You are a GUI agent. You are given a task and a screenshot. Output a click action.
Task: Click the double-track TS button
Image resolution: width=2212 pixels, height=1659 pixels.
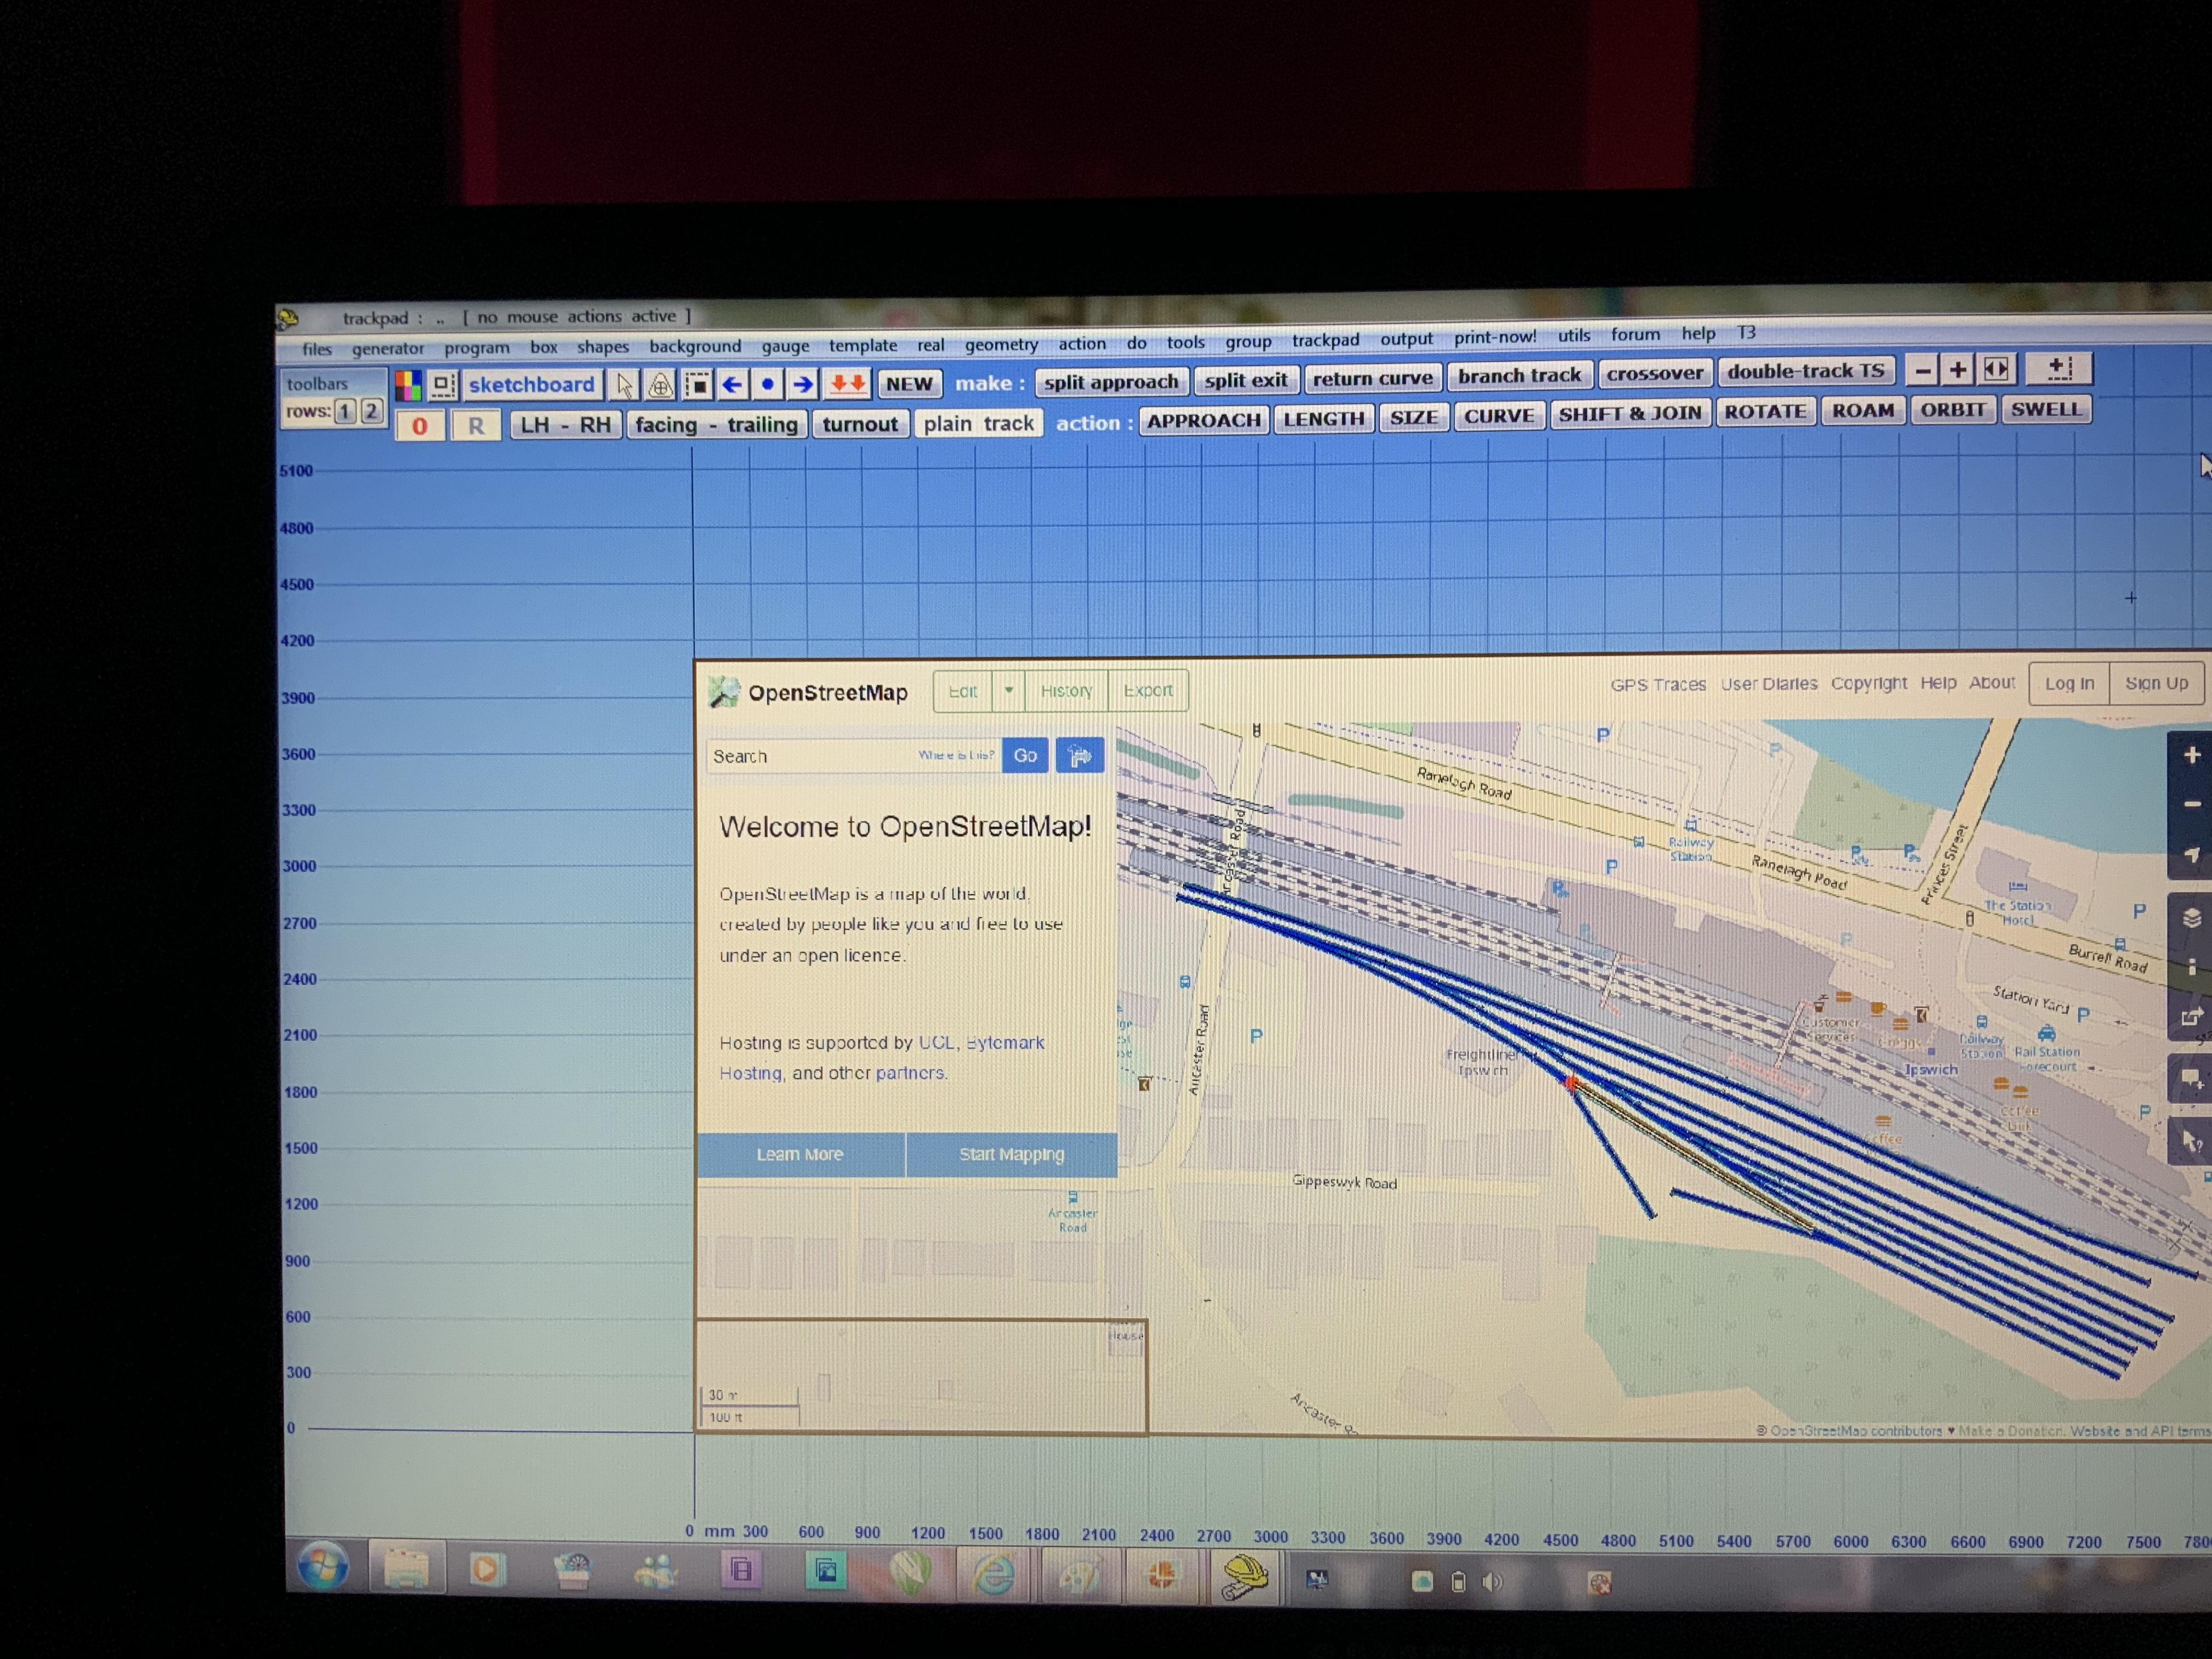pos(1806,372)
